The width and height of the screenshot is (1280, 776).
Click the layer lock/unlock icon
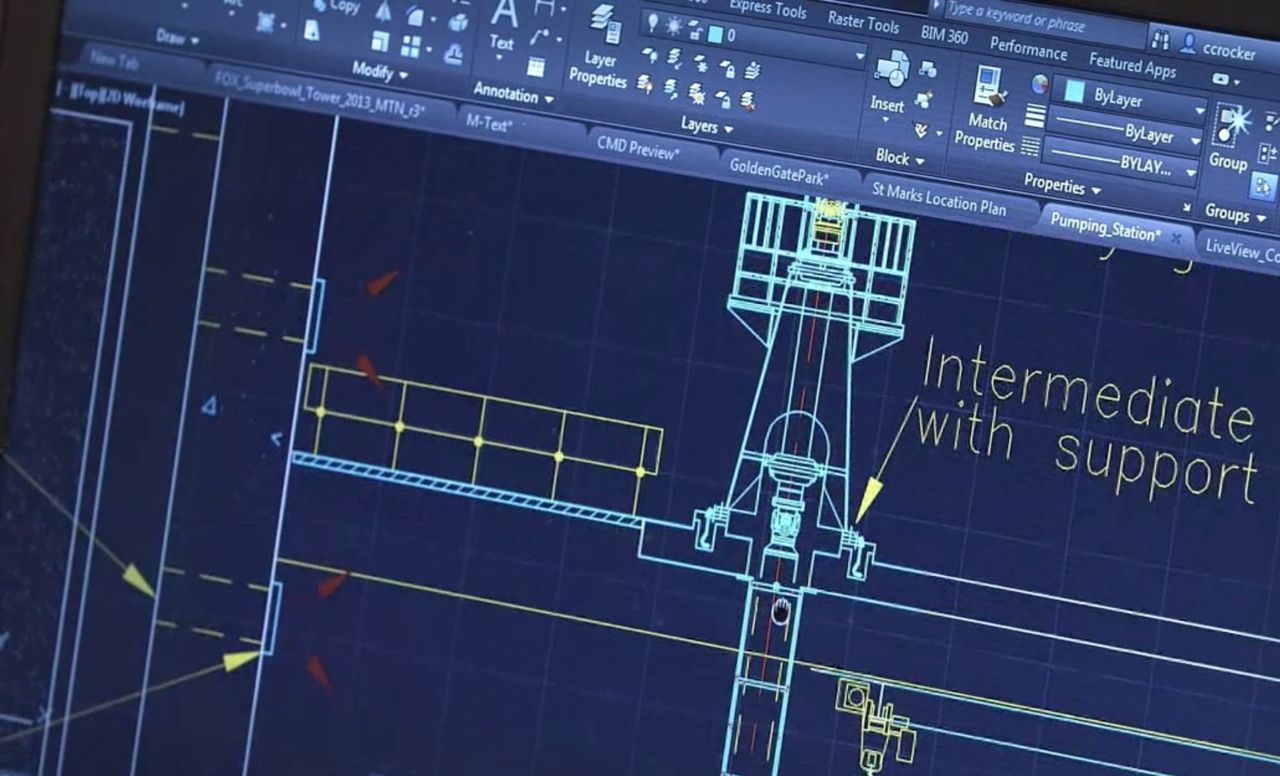coord(695,31)
